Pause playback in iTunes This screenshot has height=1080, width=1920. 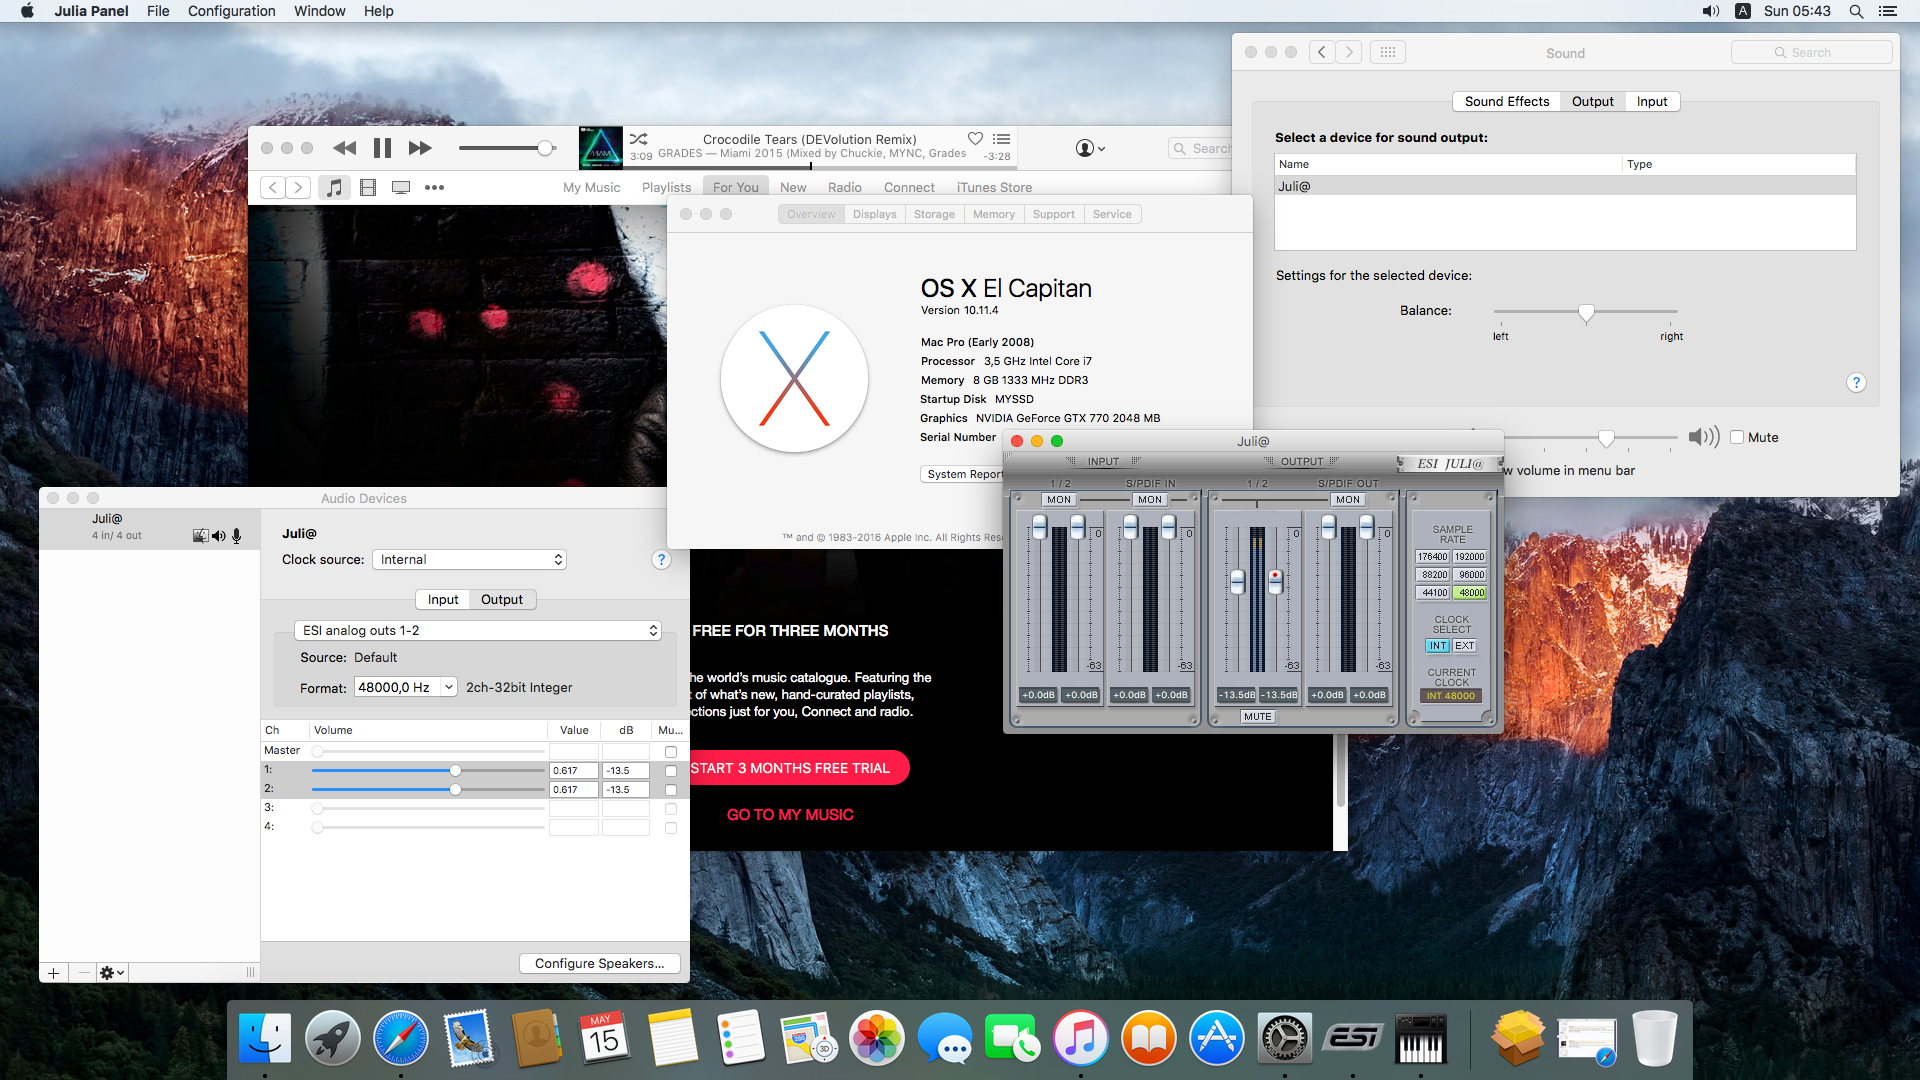point(382,148)
